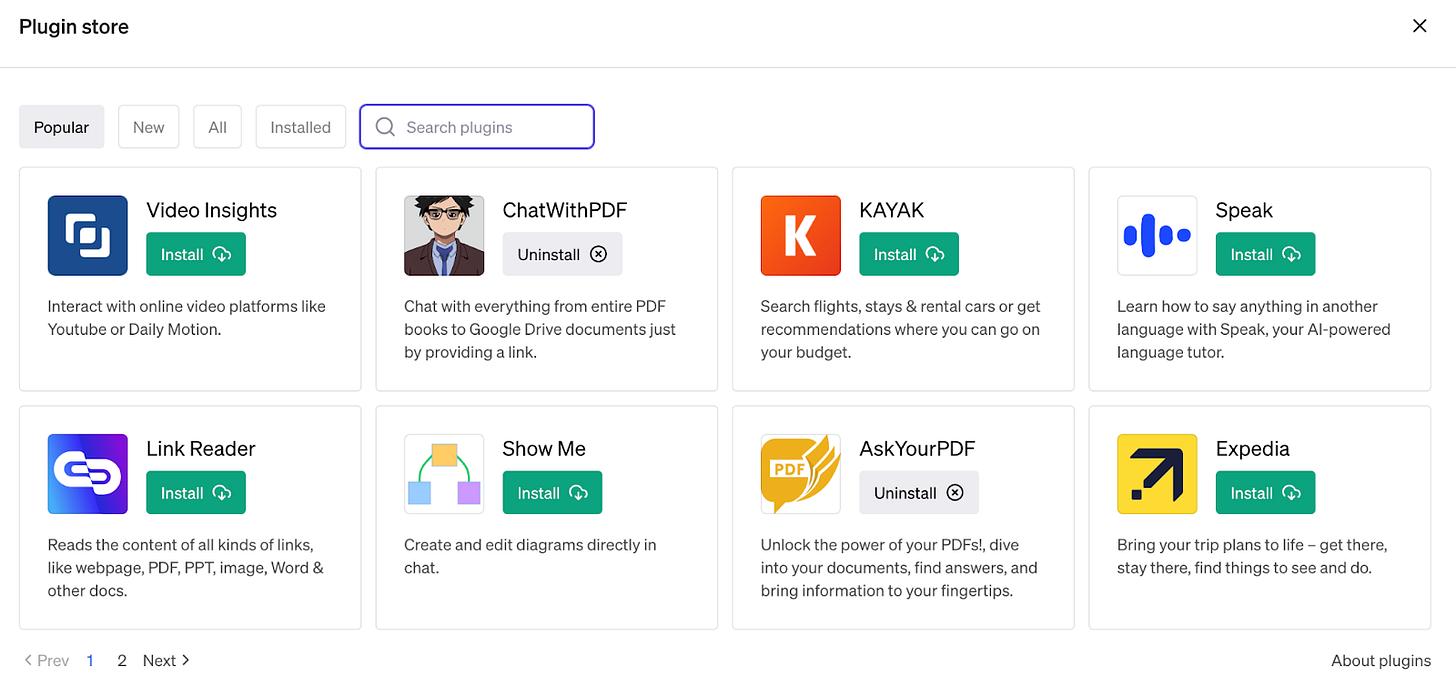Focus the Search plugins field
The height and width of the screenshot is (696, 1456).
coord(477,127)
